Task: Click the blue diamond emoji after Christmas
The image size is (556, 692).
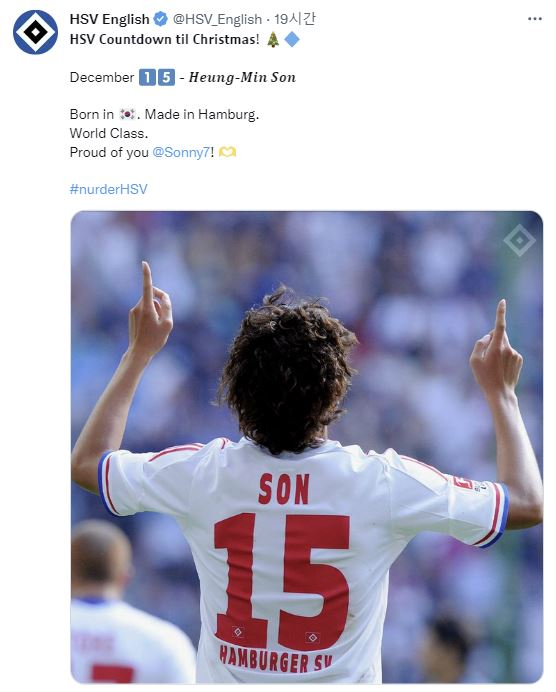Action: (292, 40)
